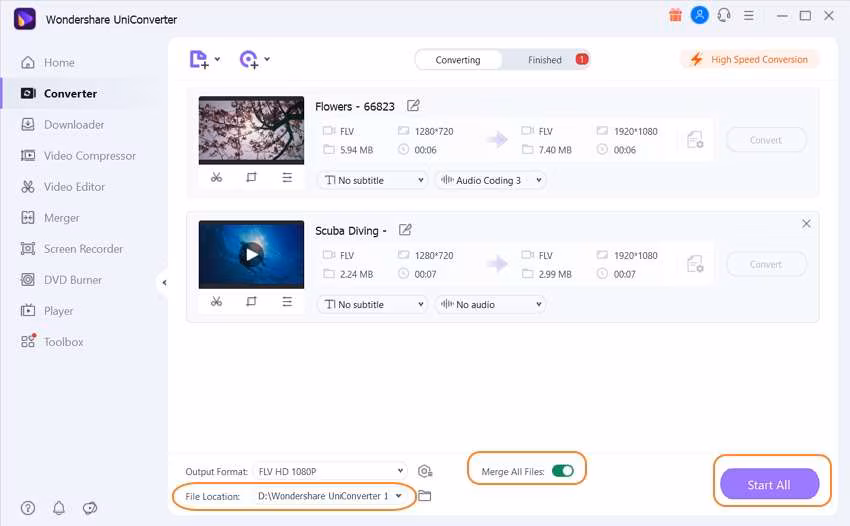The image size is (850, 526).
Task: Open Toolbox from the sidebar
Action: click(x=63, y=342)
